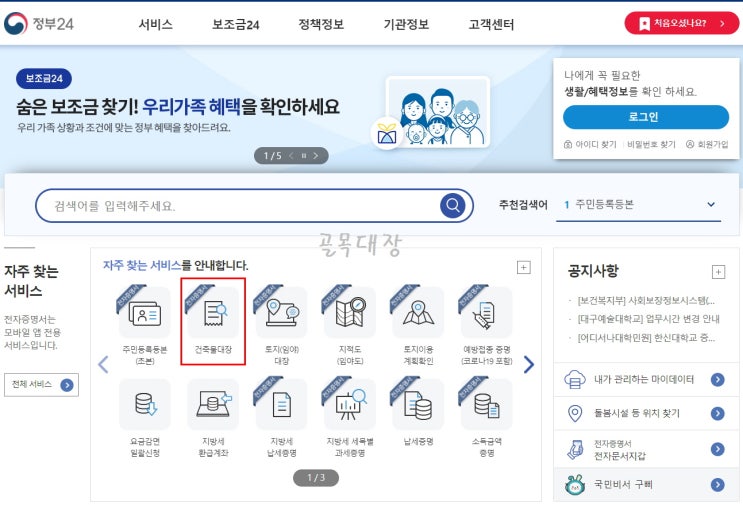Click the 전체 서비스 button
Viewport: 743px width, 505px height.
click(41, 385)
